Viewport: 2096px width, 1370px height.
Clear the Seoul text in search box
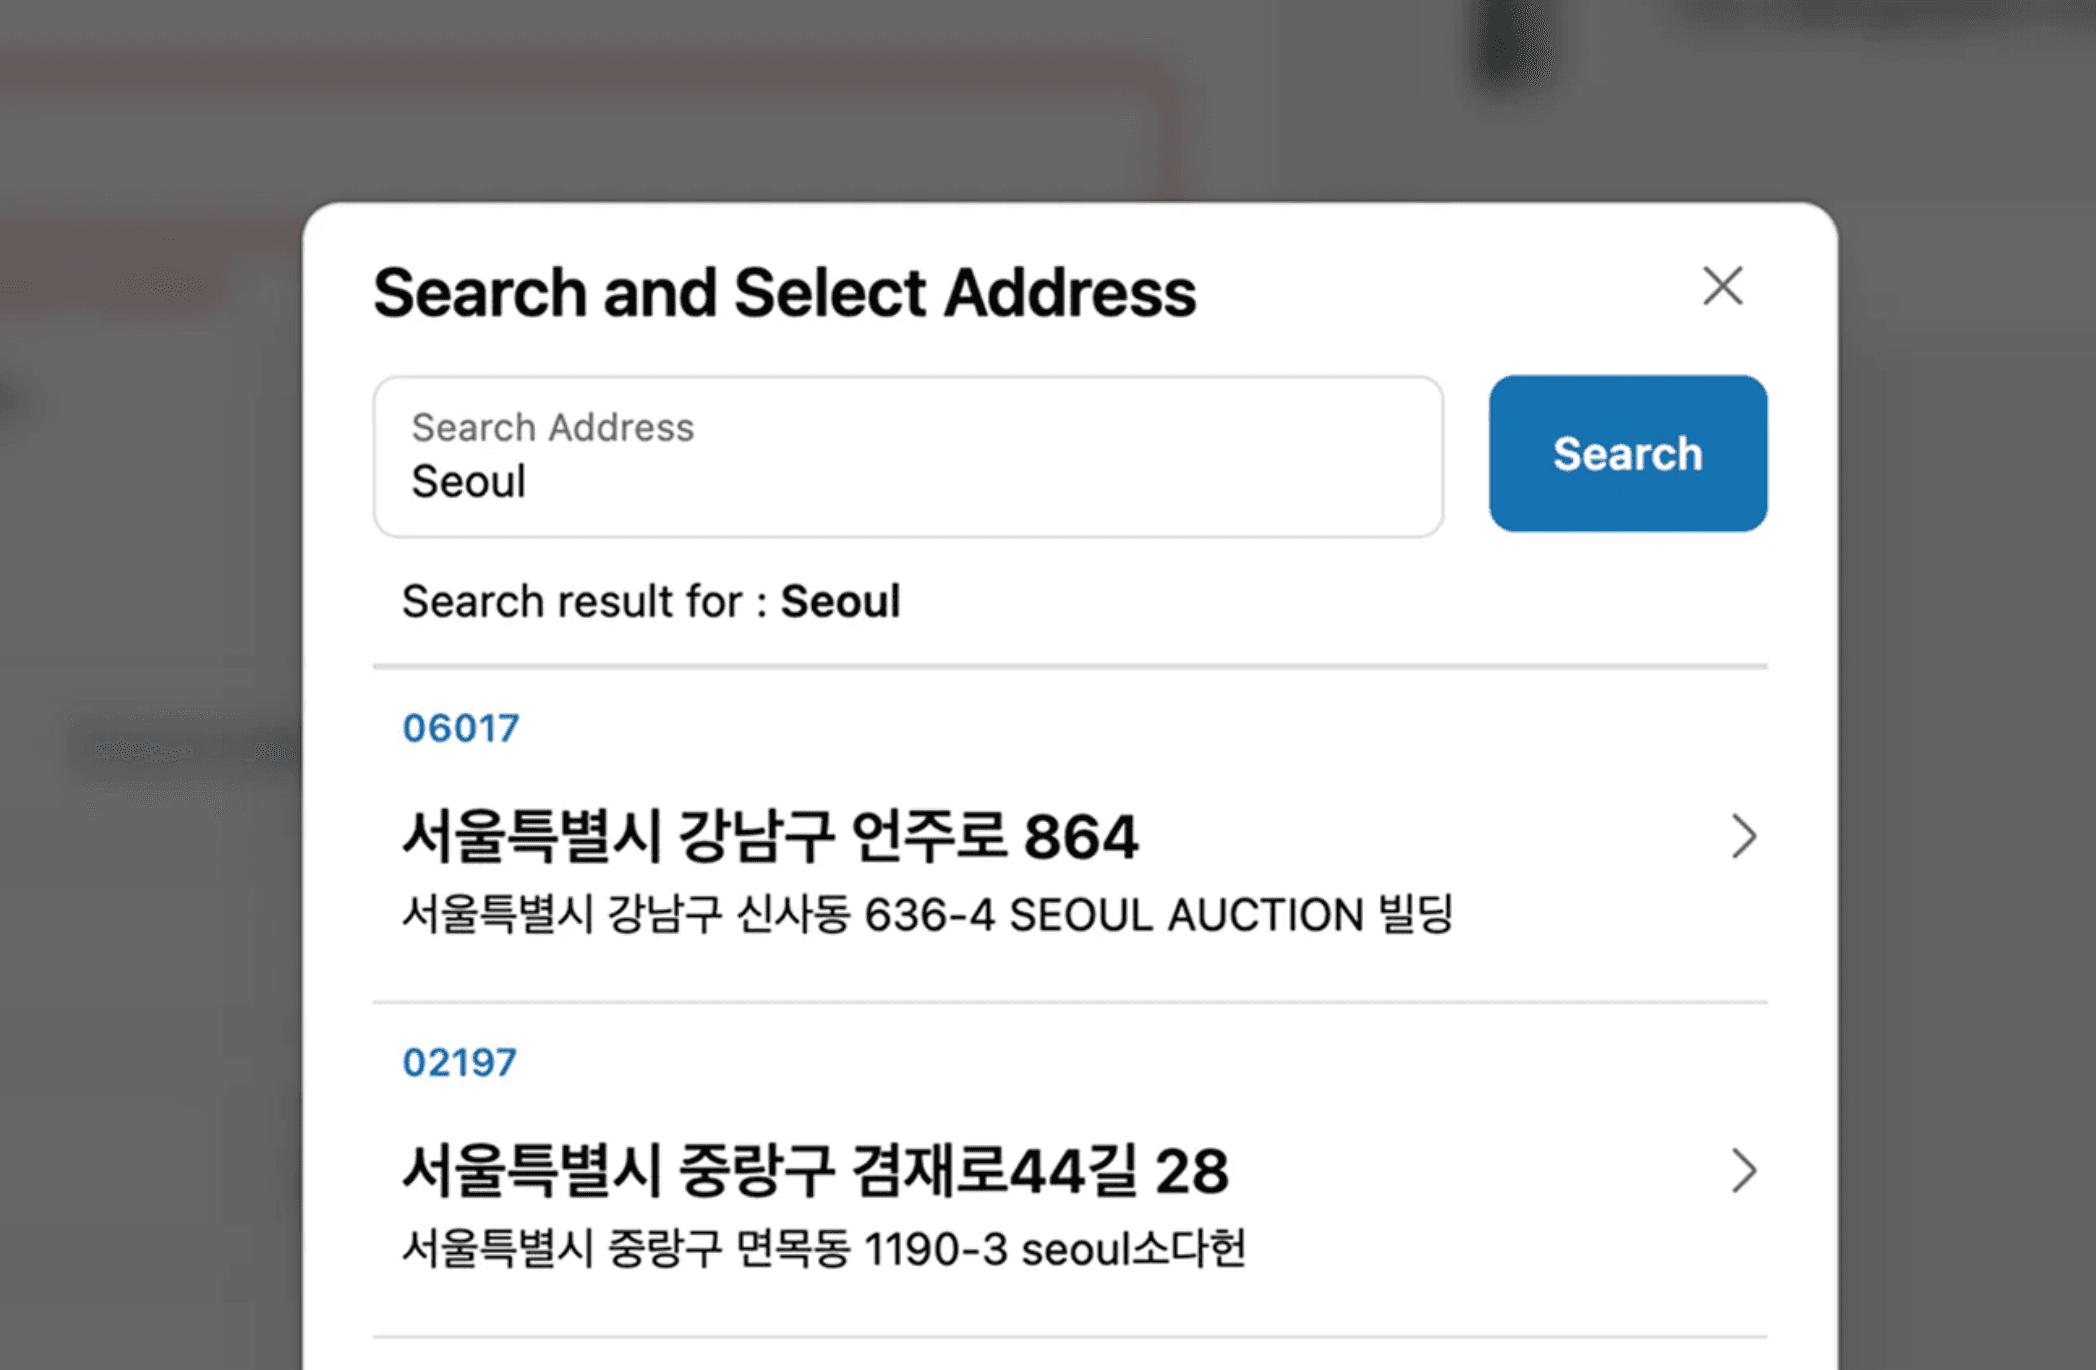click(469, 482)
